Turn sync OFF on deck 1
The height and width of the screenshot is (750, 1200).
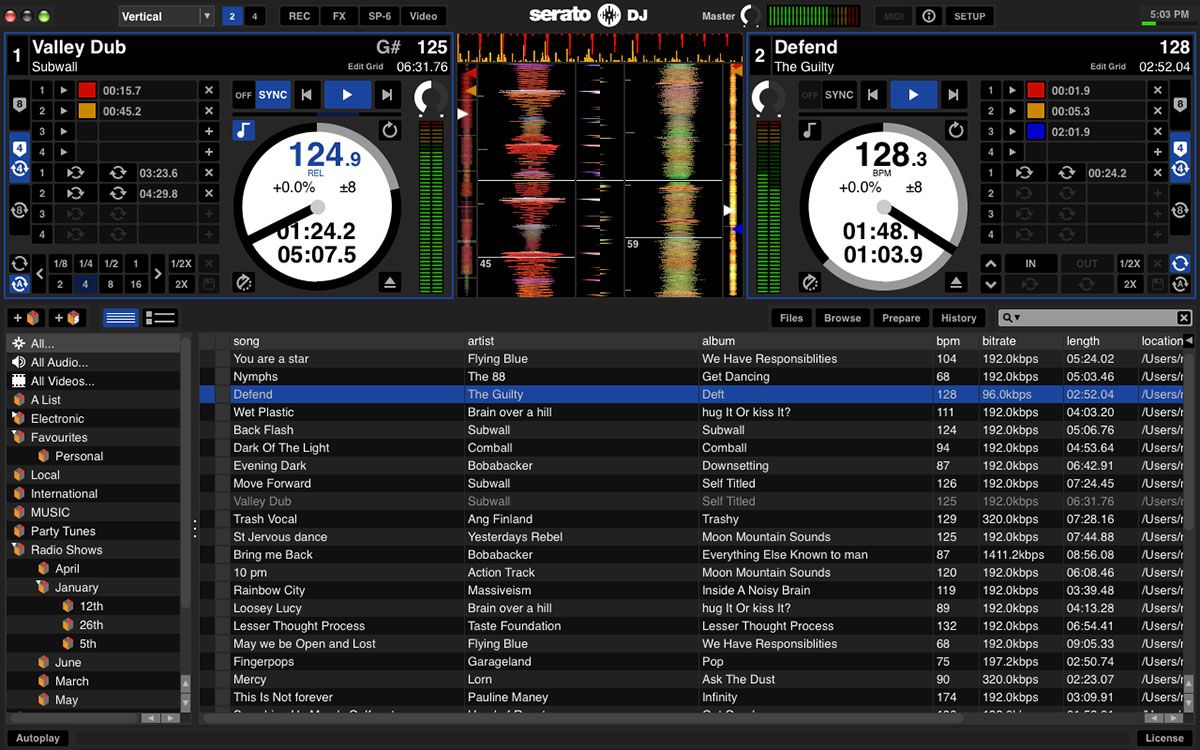(x=243, y=94)
